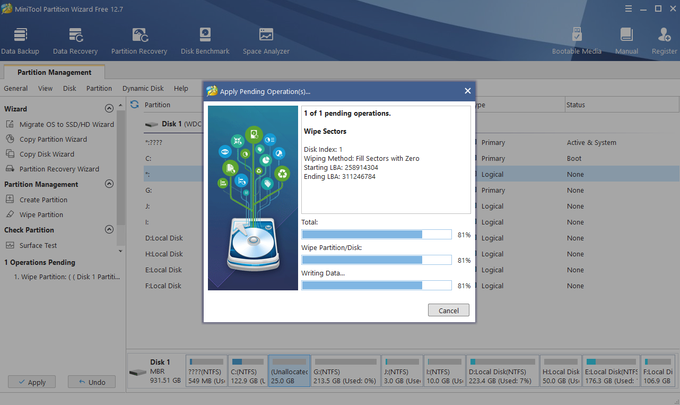This screenshot has width=680, height=405.
Task: Start the Disk Benchmark tool
Action: click(206, 38)
